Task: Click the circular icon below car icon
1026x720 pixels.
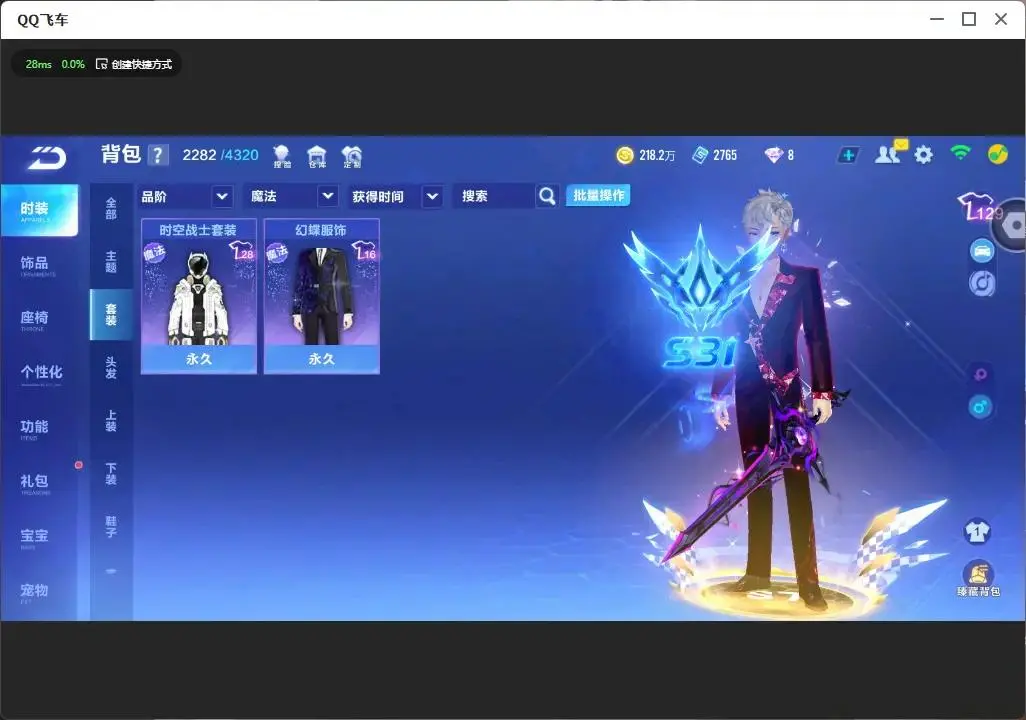Action: pos(982,283)
